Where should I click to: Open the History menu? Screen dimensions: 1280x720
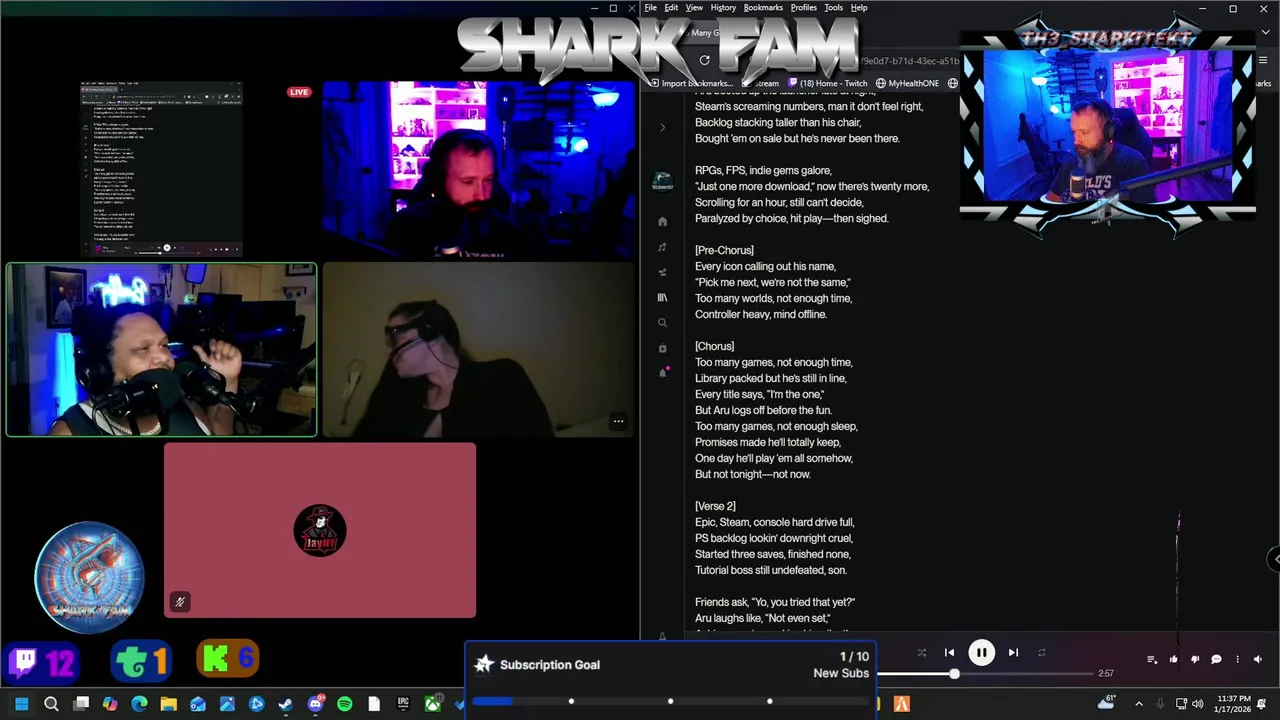pos(723,7)
